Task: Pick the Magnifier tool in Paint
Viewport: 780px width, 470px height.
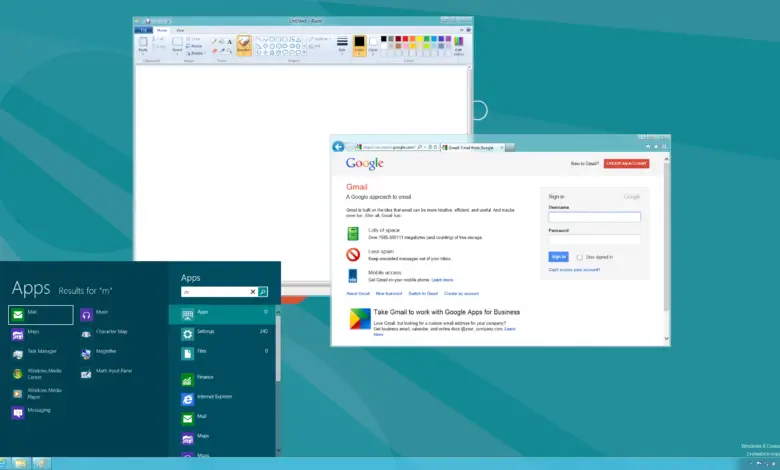Action: click(x=229, y=51)
